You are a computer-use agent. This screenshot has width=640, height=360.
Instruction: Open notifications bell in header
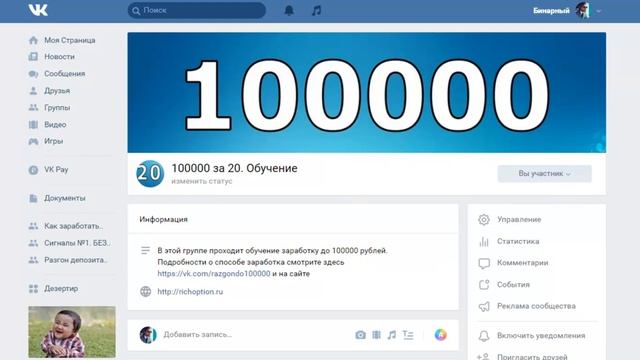289,10
